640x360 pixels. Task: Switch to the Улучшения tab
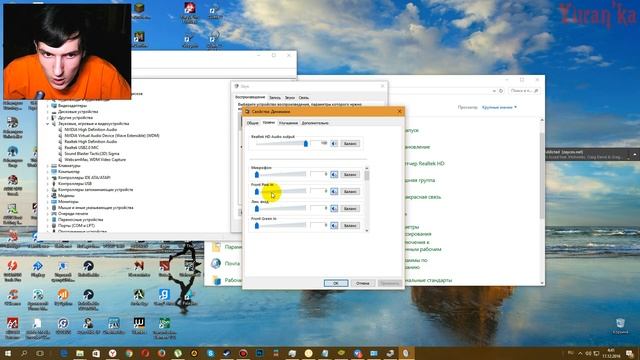[288, 123]
